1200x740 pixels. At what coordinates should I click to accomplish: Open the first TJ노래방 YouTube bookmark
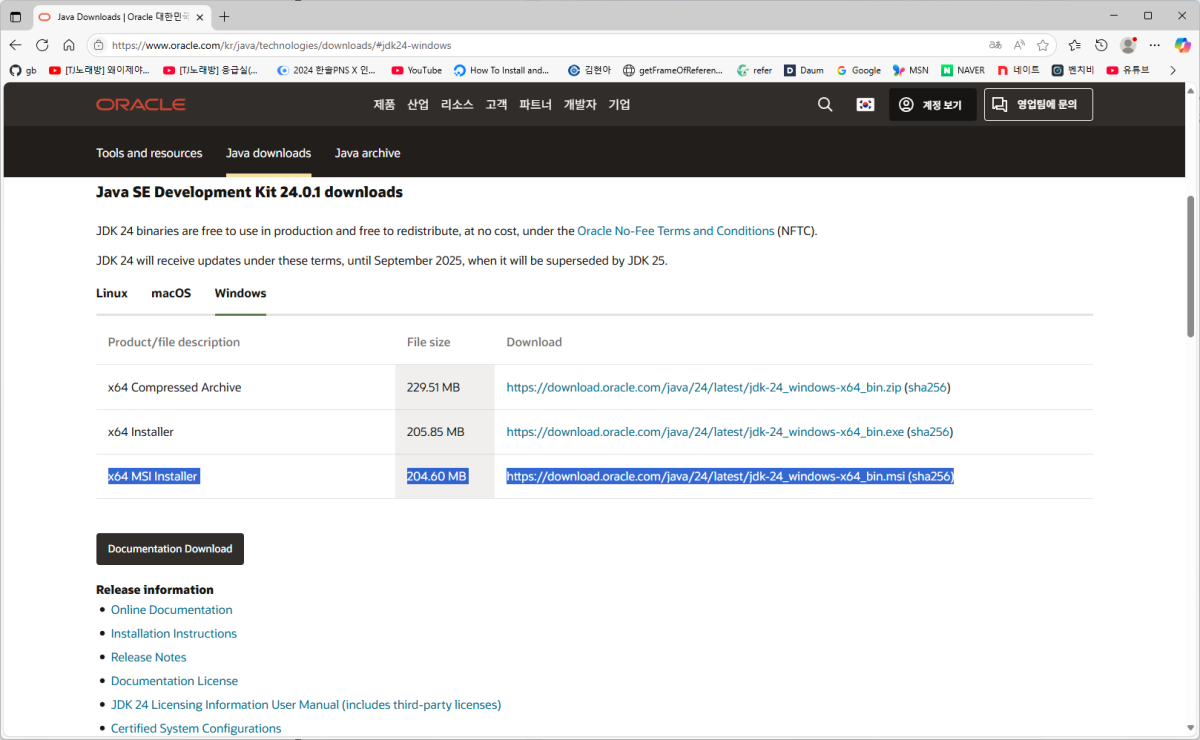(x=99, y=71)
